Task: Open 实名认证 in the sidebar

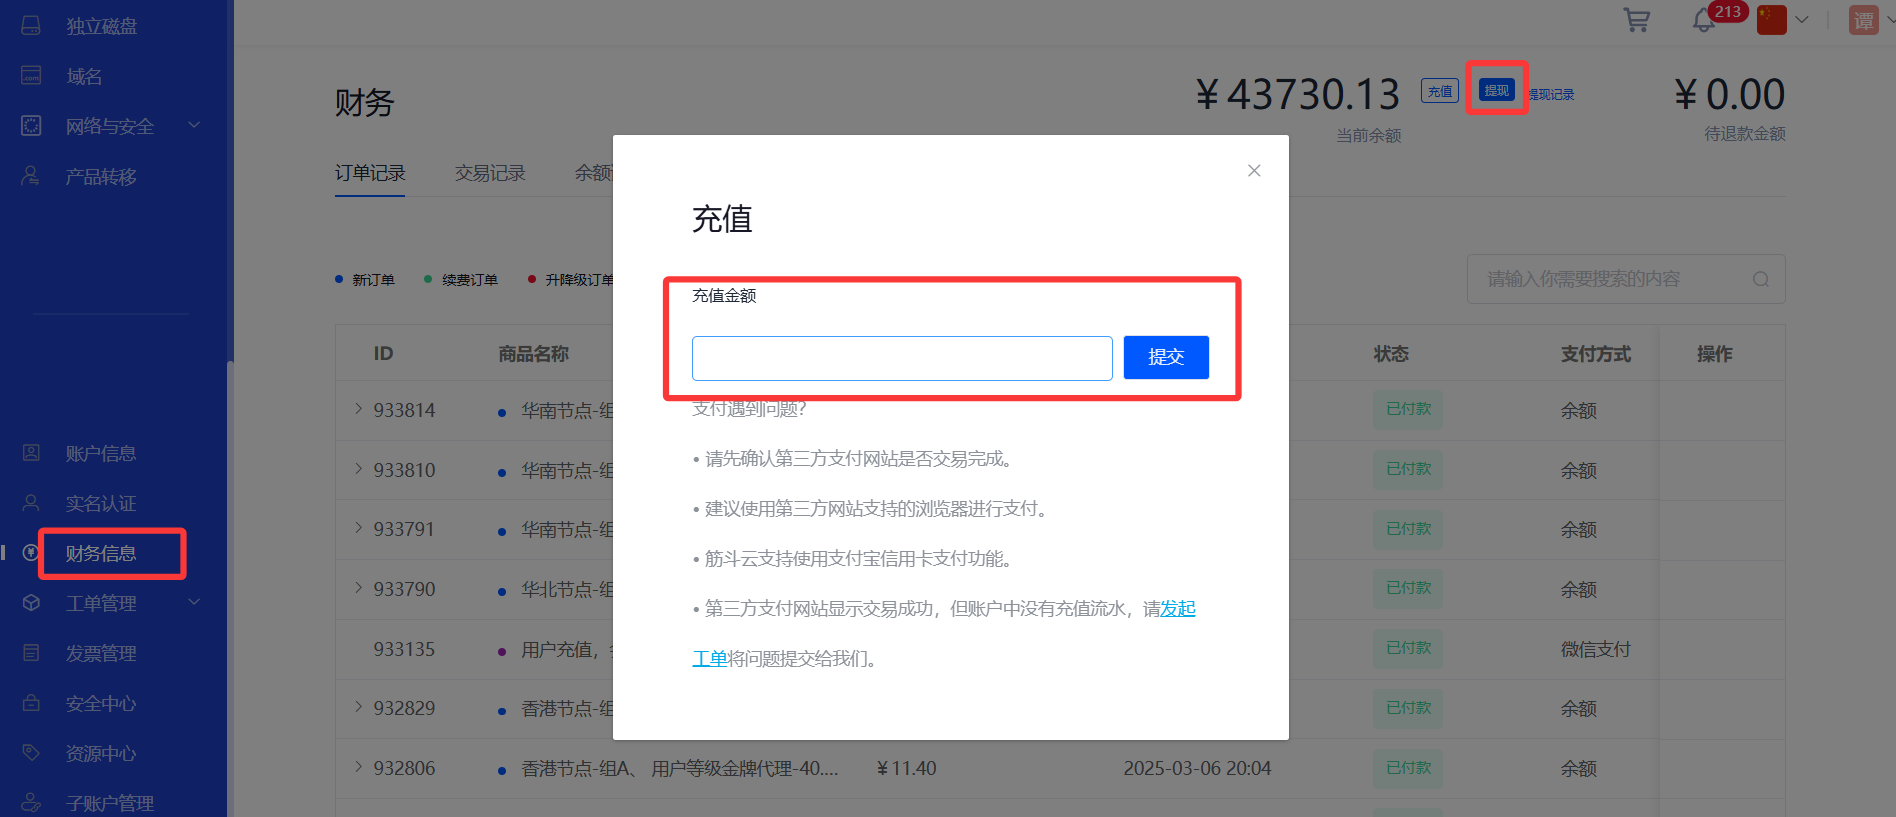Action: [101, 503]
